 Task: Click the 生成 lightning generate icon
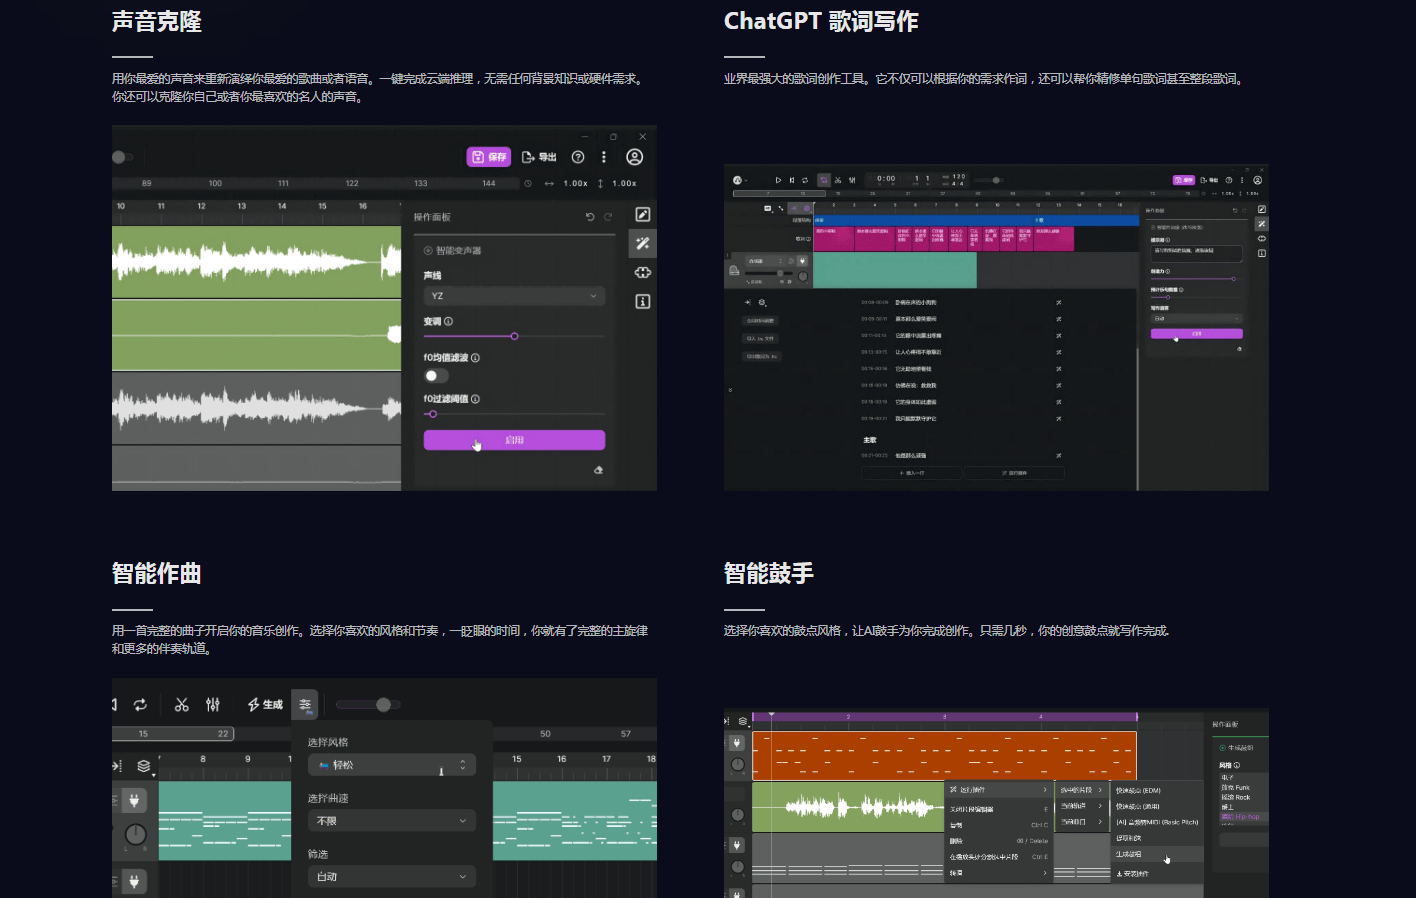click(x=263, y=704)
